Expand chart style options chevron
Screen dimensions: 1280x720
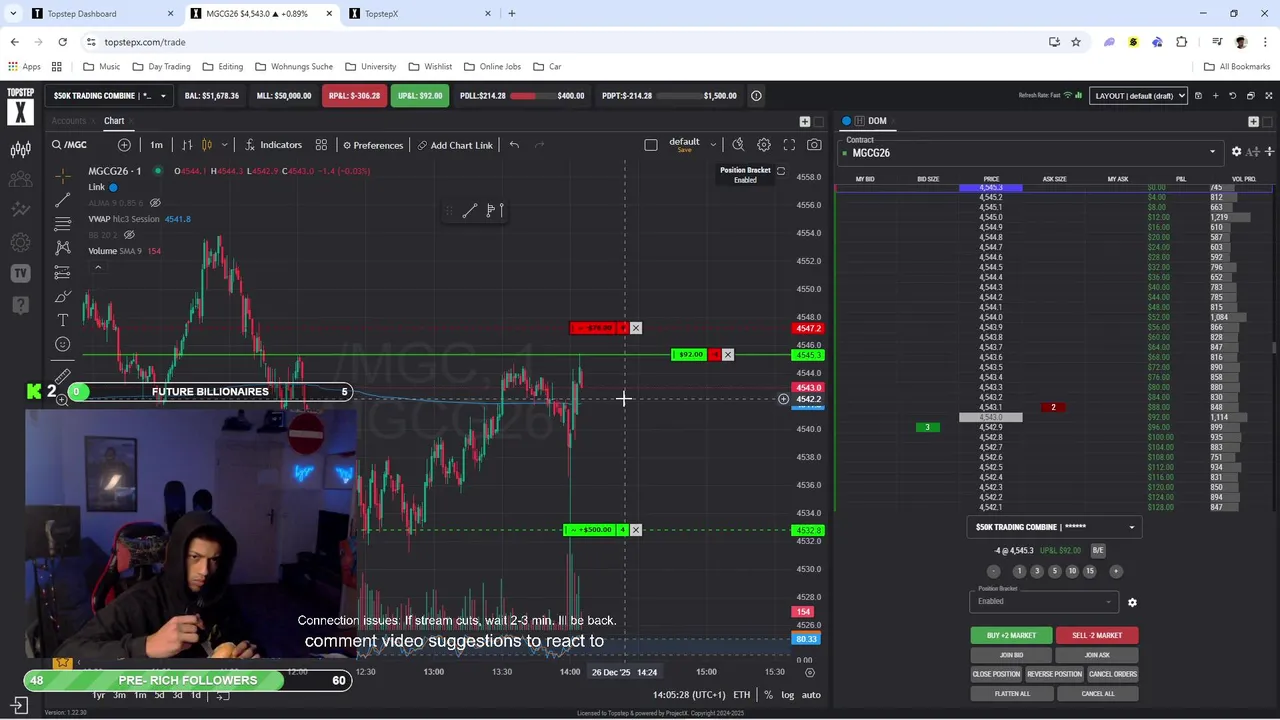click(225, 145)
